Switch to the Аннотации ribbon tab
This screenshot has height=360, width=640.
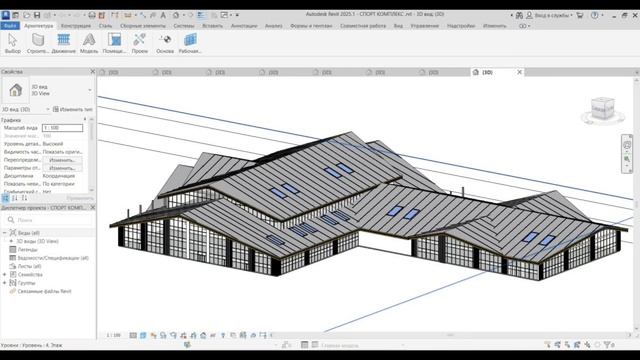pyautogui.click(x=244, y=26)
